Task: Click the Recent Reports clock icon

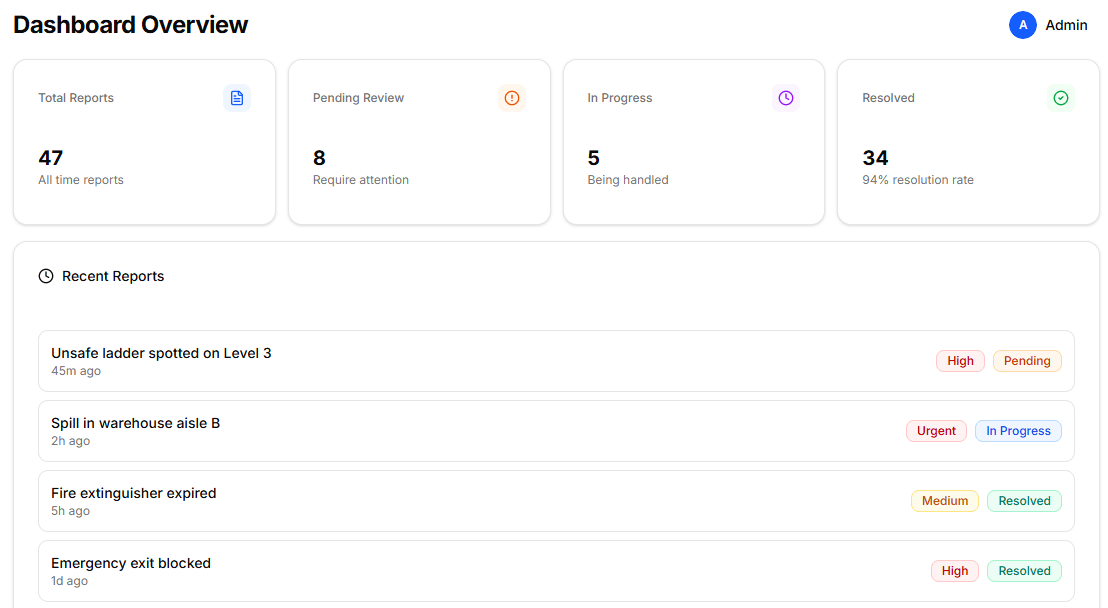Action: pos(46,276)
